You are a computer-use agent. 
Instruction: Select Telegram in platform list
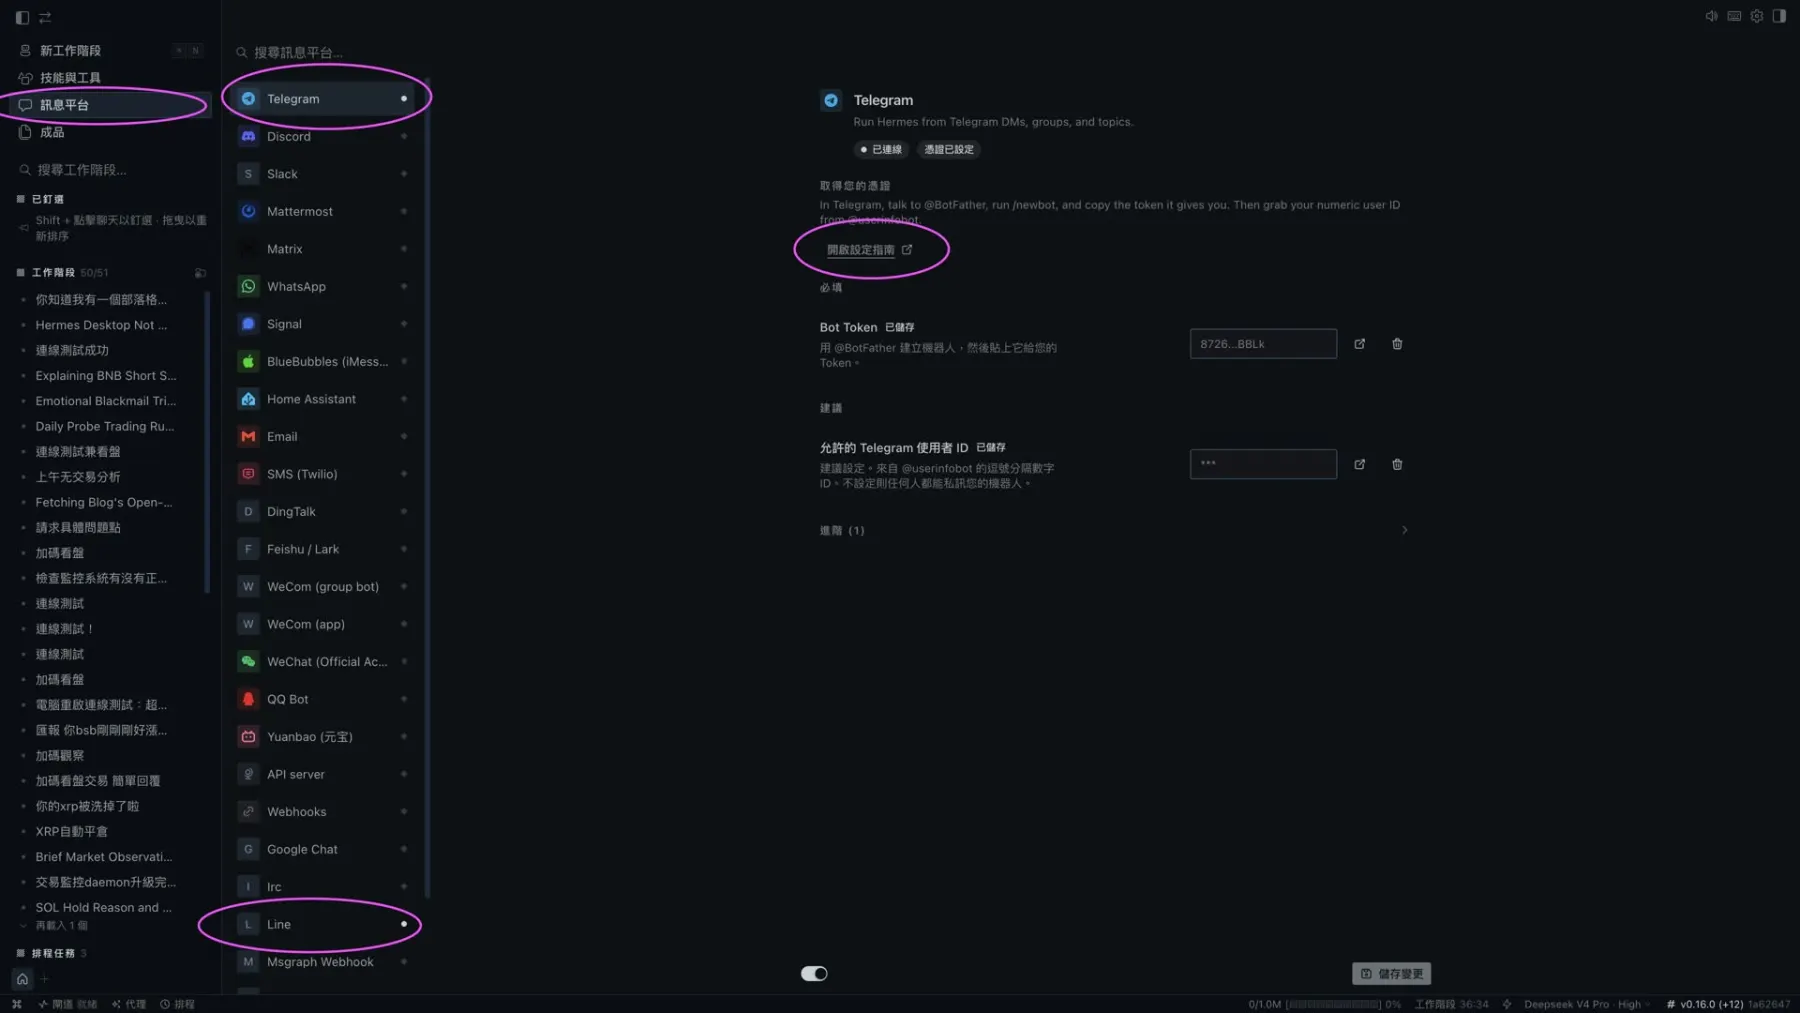[x=324, y=98]
